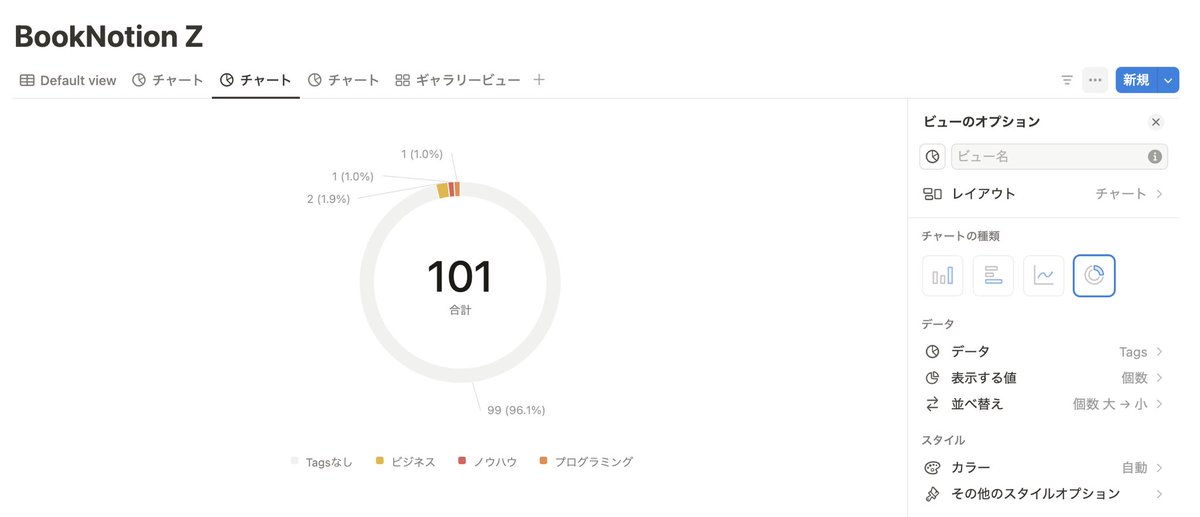Click the blue 新規 button
The image size is (1200, 517).
pyautogui.click(x=1136, y=80)
